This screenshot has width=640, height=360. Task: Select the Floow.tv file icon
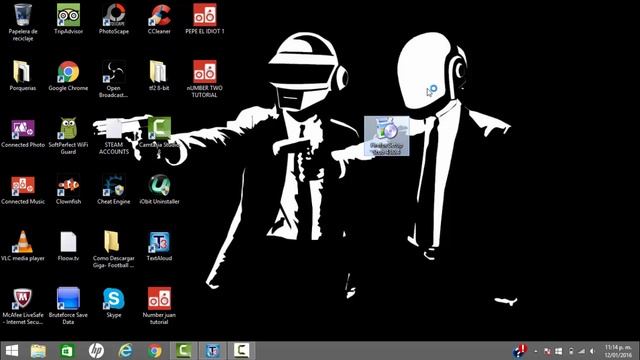pyautogui.click(x=68, y=246)
